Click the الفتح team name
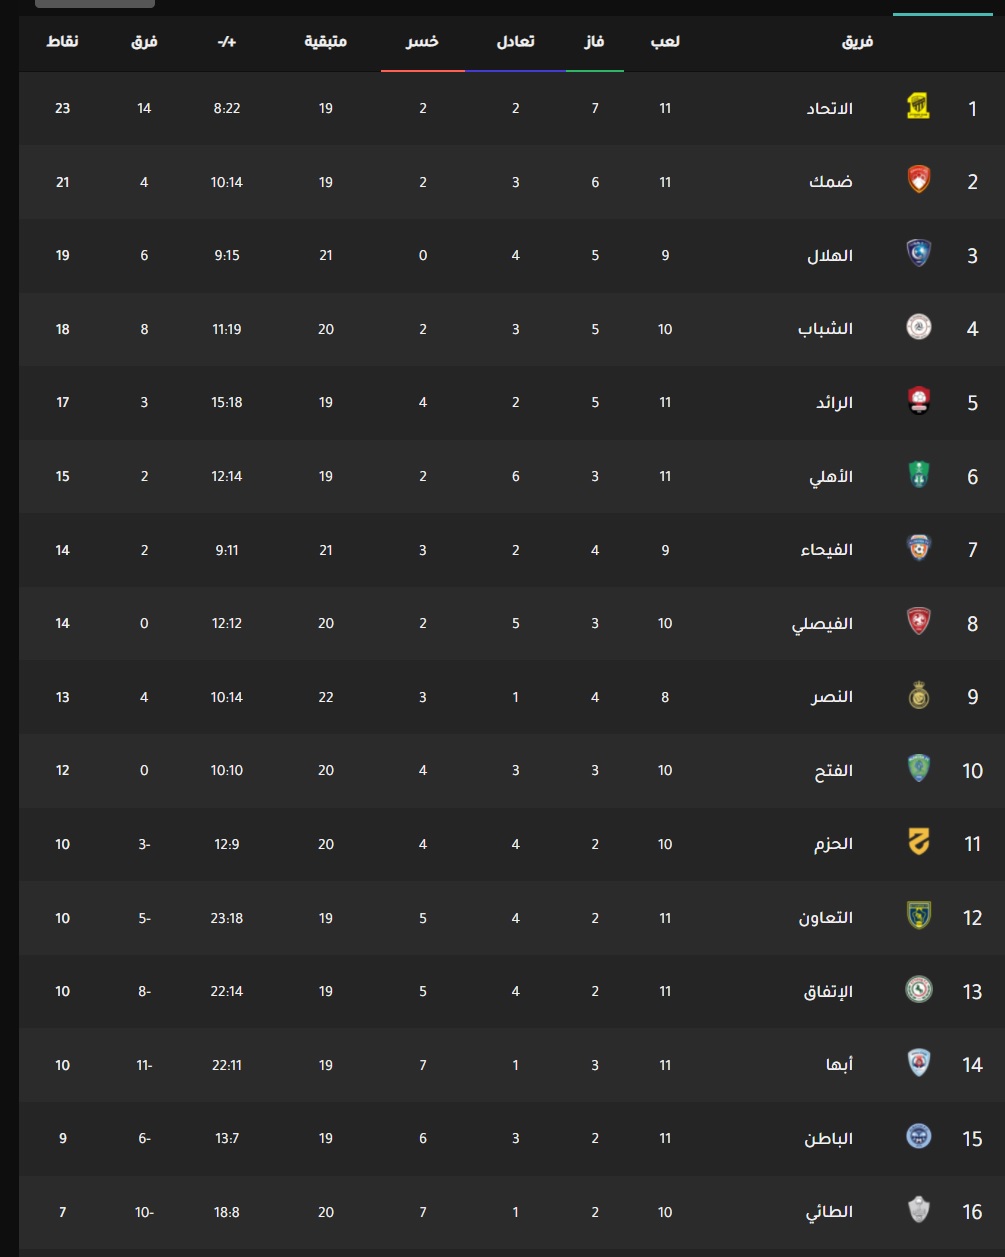Viewport: 1005px width, 1257px height. [834, 771]
